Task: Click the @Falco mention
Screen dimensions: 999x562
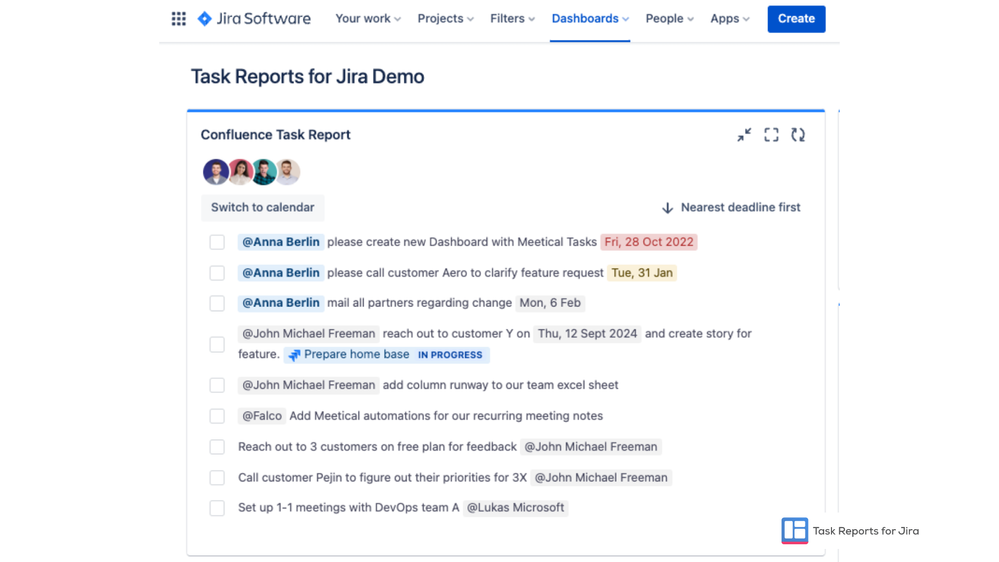Action: click(x=262, y=416)
